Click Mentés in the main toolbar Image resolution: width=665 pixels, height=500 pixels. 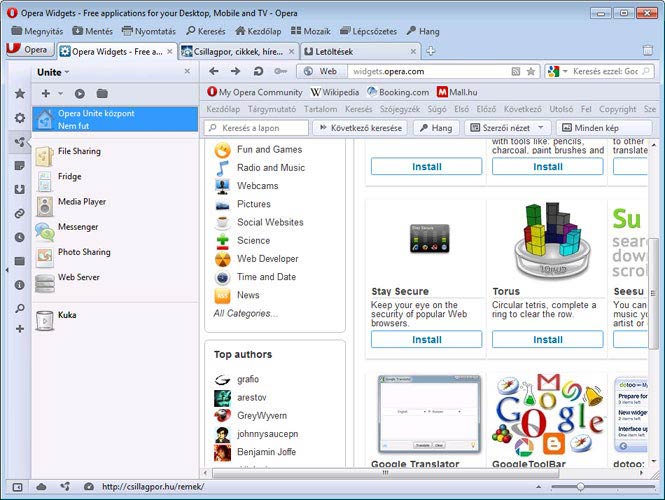[92, 31]
